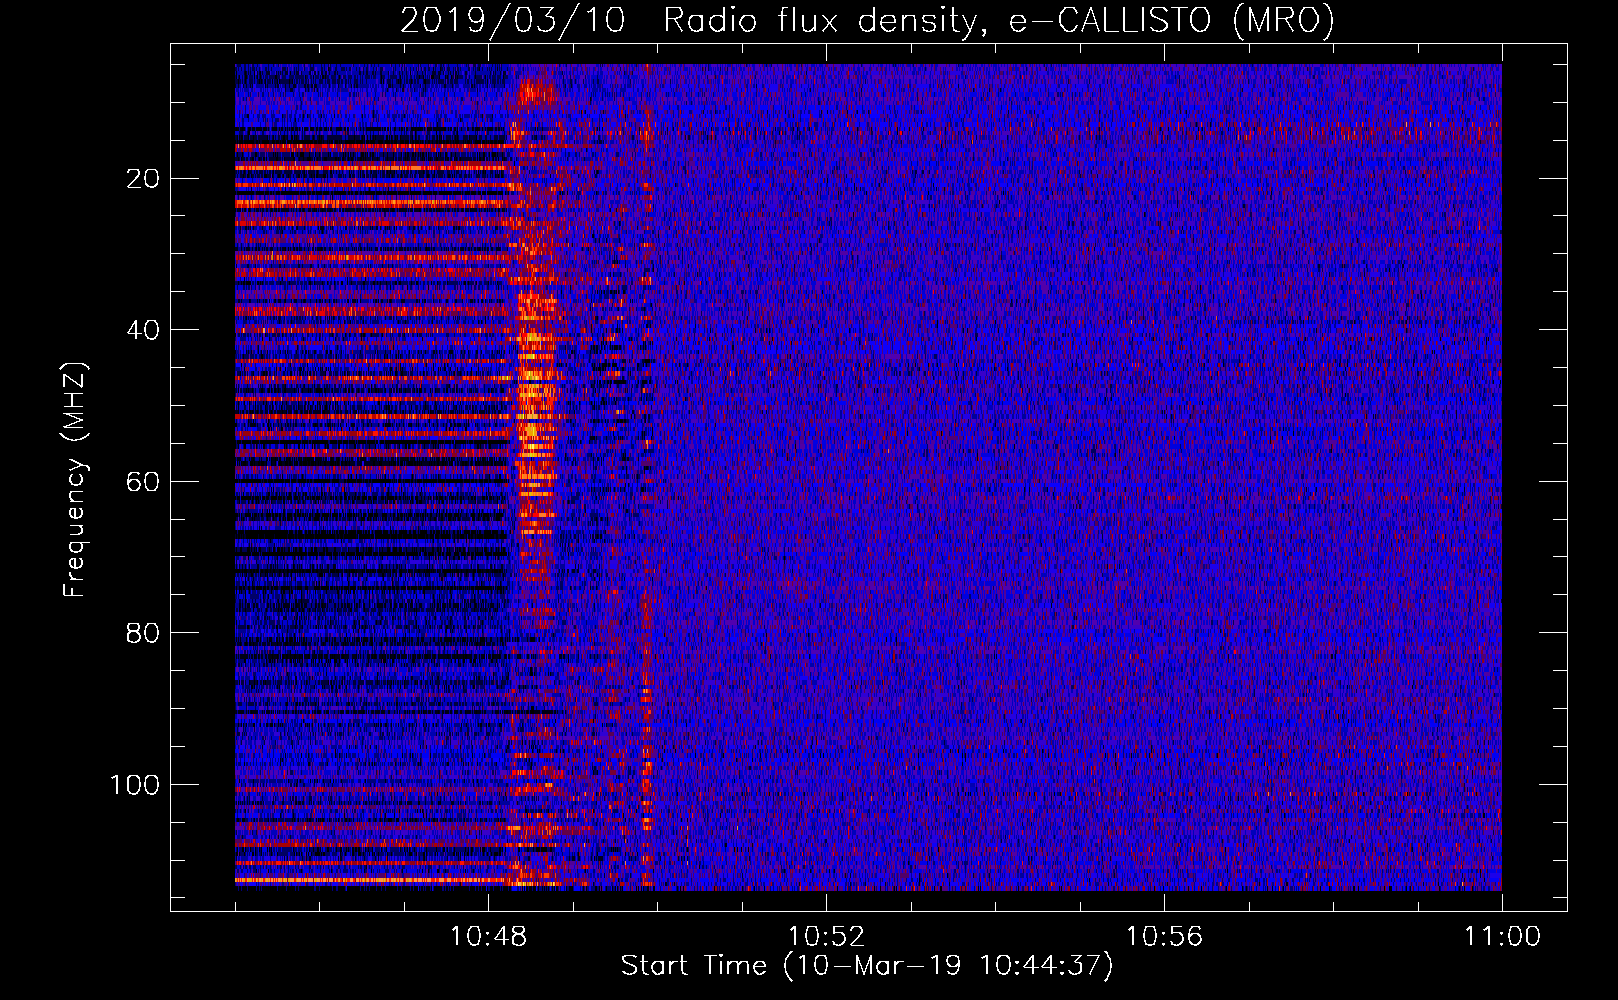Click the 10:48 time tick label
Viewport: 1618px width, 1000px height.
coord(488,937)
